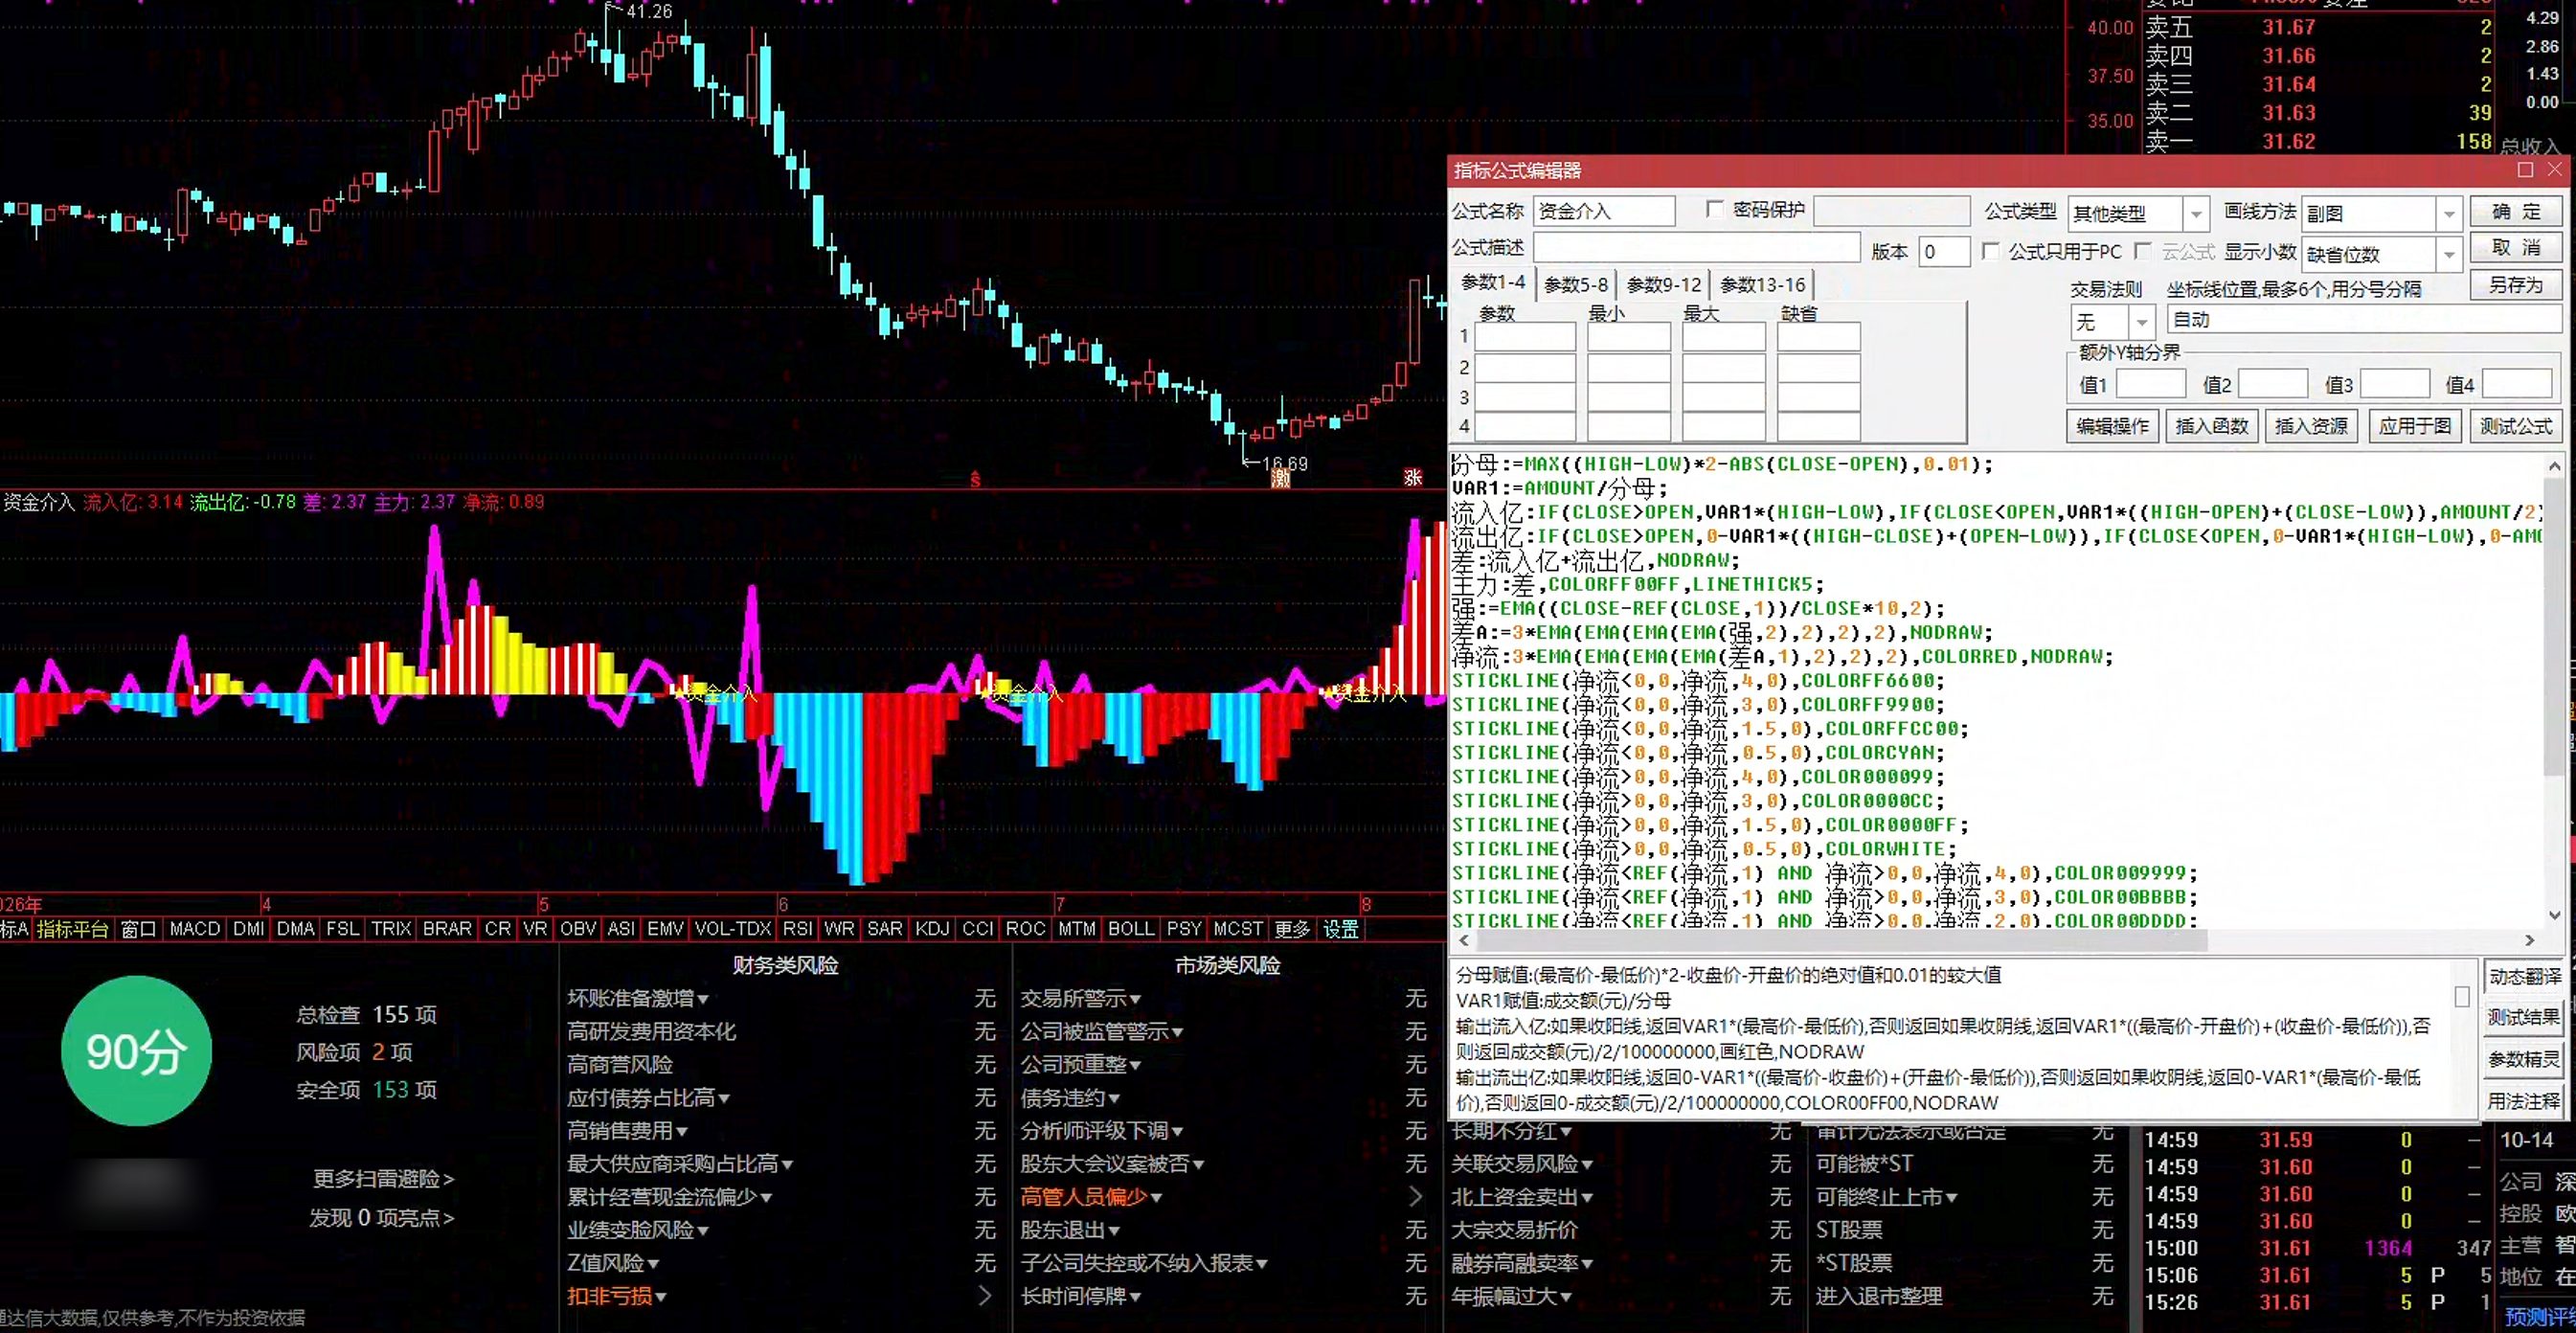Click the 确定 button

(x=2516, y=211)
